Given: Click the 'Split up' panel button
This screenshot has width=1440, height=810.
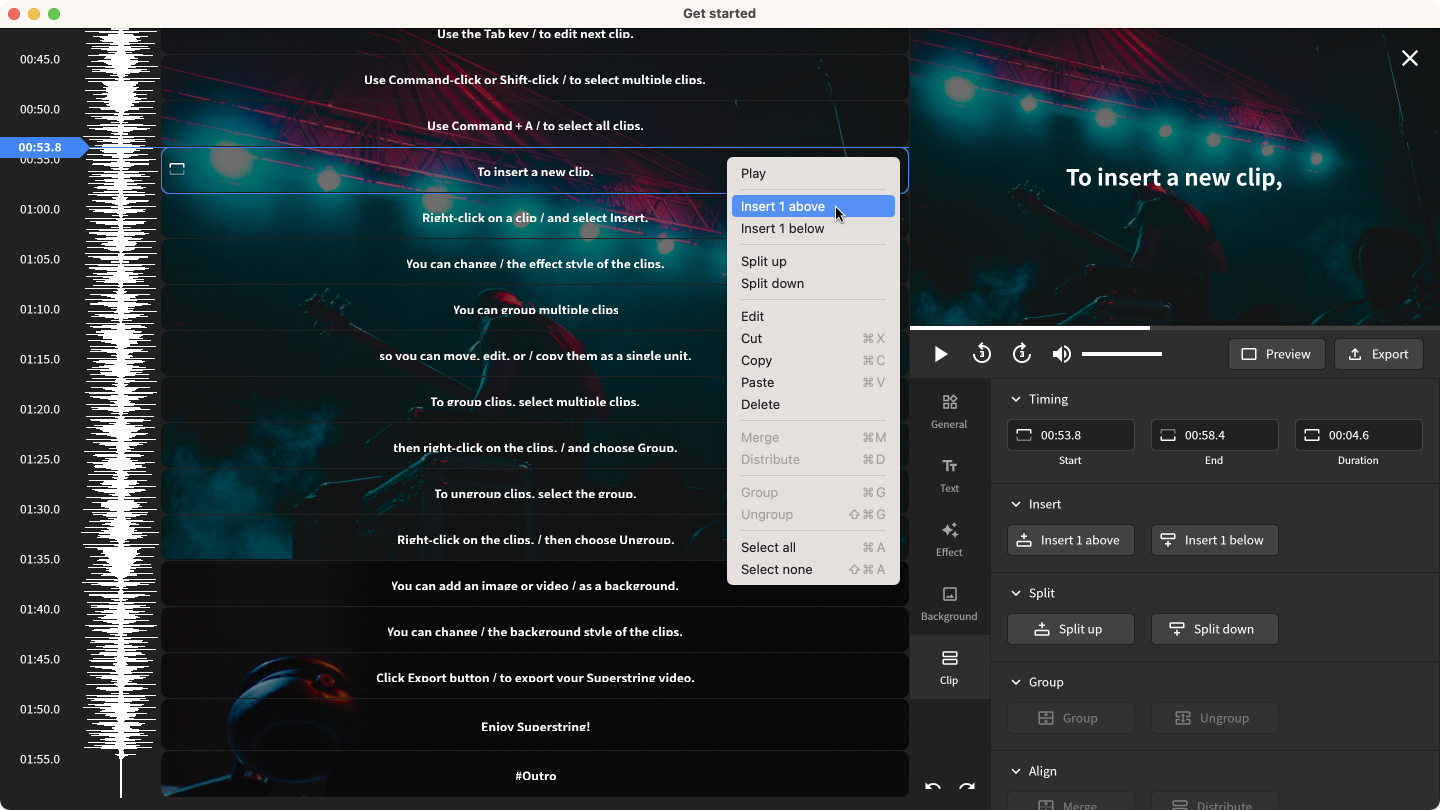Looking at the screenshot, I should 1070,629.
